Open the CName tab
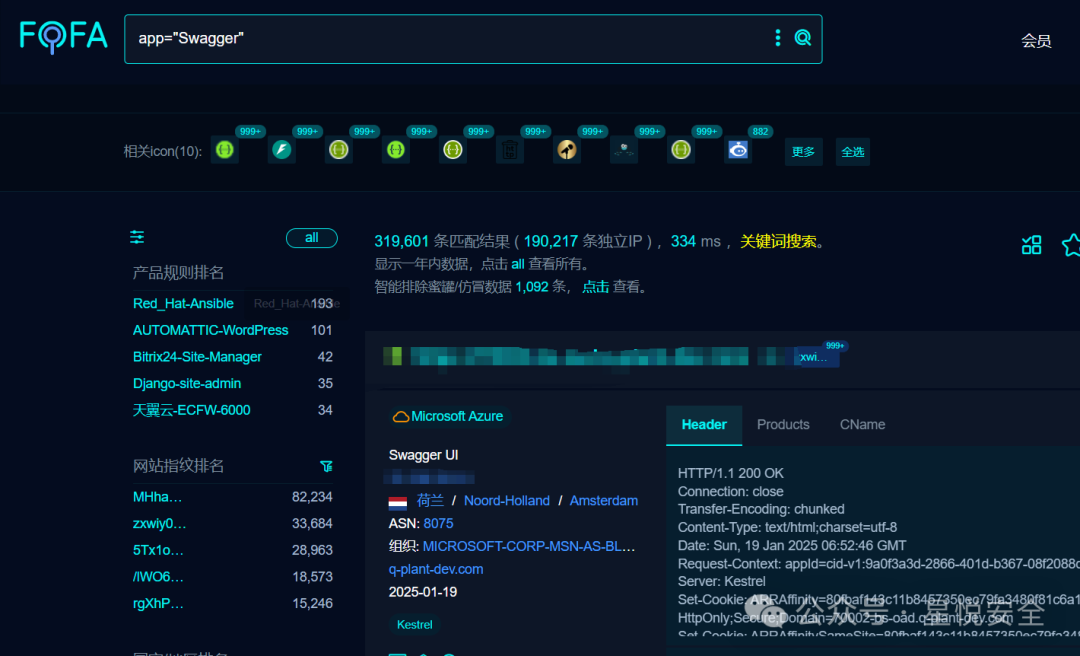This screenshot has width=1080, height=656. coord(862,424)
